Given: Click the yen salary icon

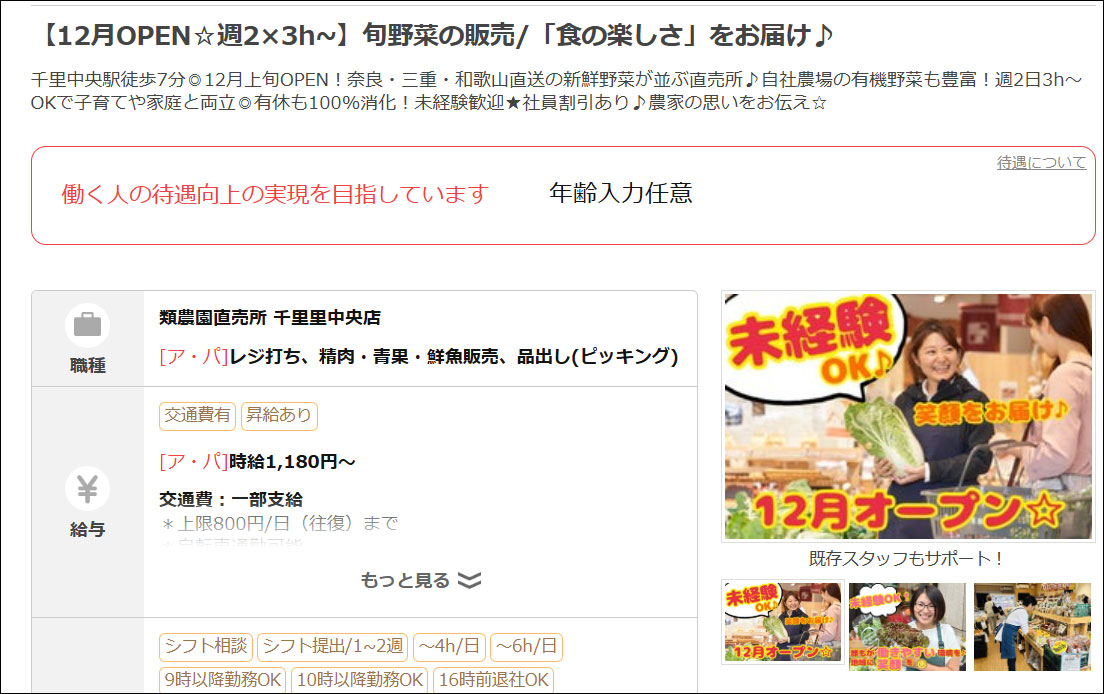Looking at the screenshot, I should pyautogui.click(x=87, y=488).
